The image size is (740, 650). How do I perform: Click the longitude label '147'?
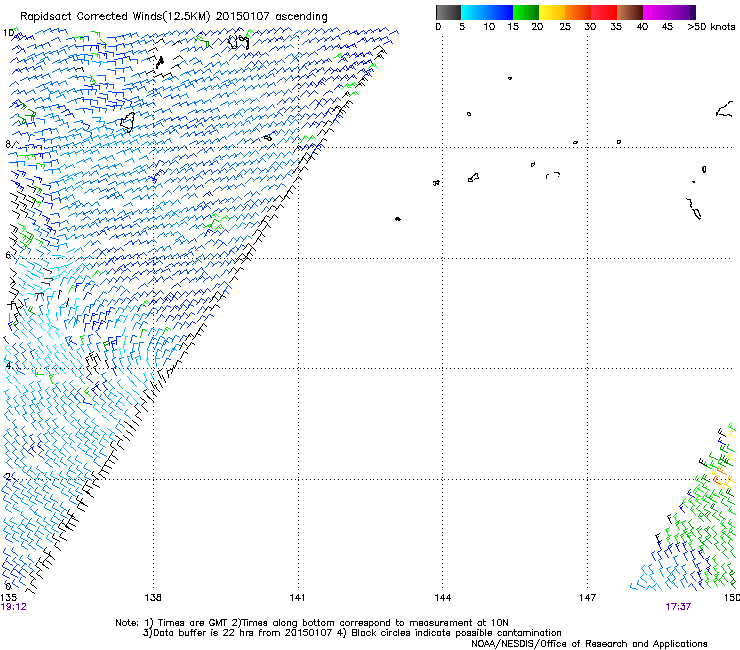(x=587, y=598)
